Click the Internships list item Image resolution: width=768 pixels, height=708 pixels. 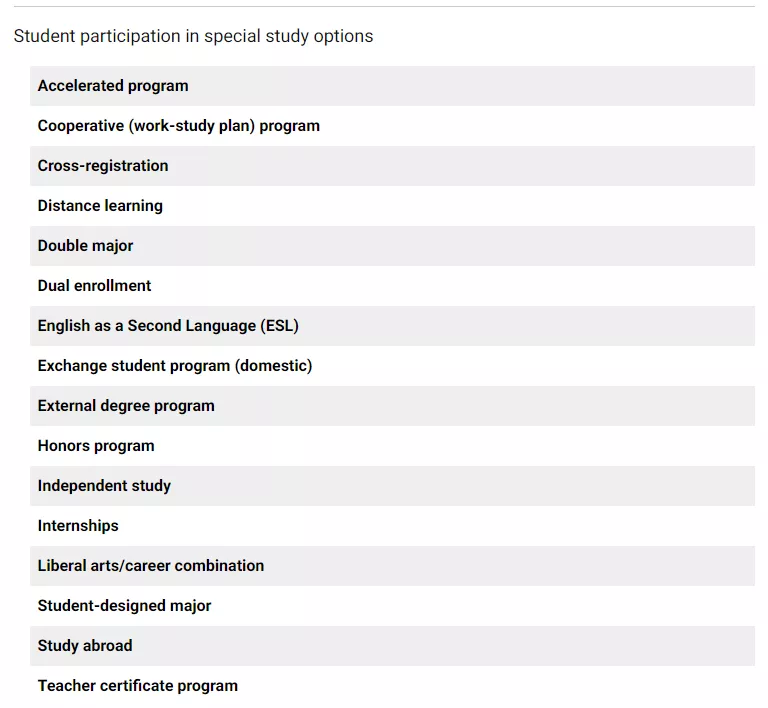point(78,526)
